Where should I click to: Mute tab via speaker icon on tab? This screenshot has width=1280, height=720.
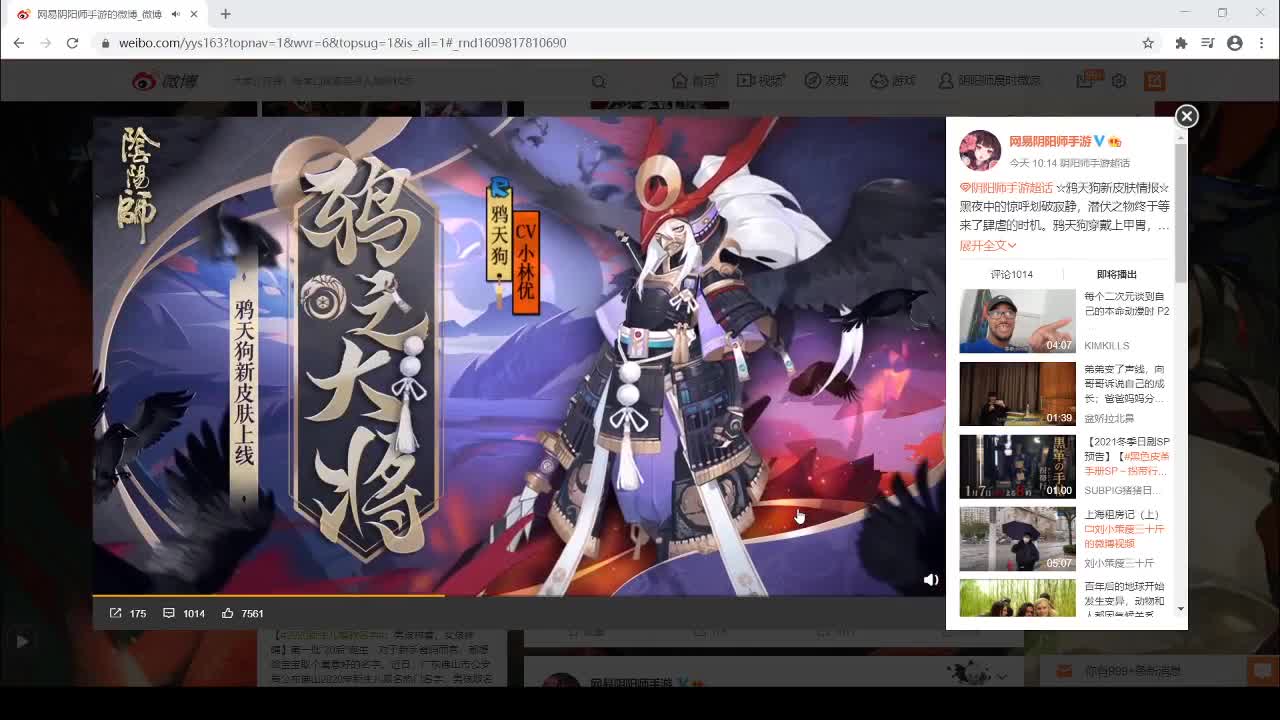176,14
